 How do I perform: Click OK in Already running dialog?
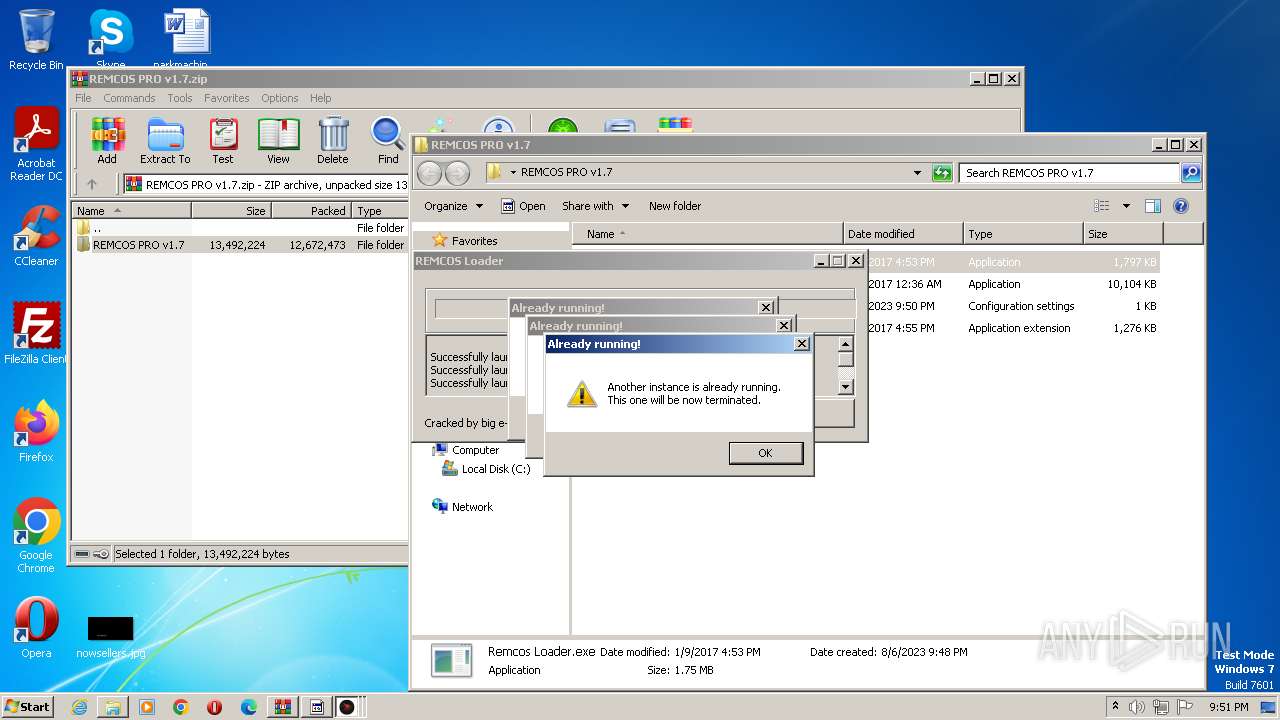(765, 453)
